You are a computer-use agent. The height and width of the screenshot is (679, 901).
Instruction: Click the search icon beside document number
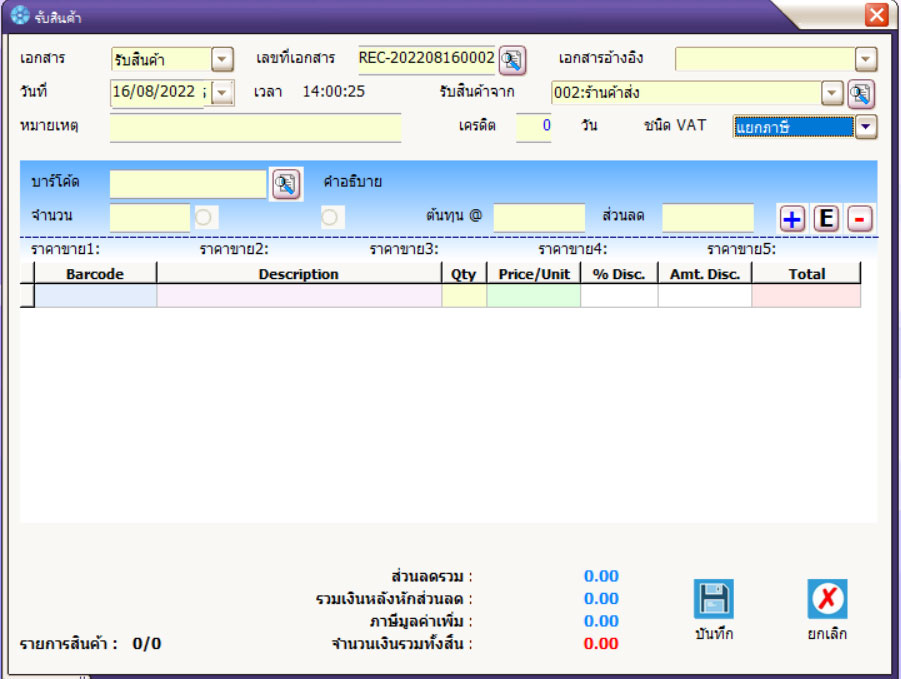click(512, 60)
